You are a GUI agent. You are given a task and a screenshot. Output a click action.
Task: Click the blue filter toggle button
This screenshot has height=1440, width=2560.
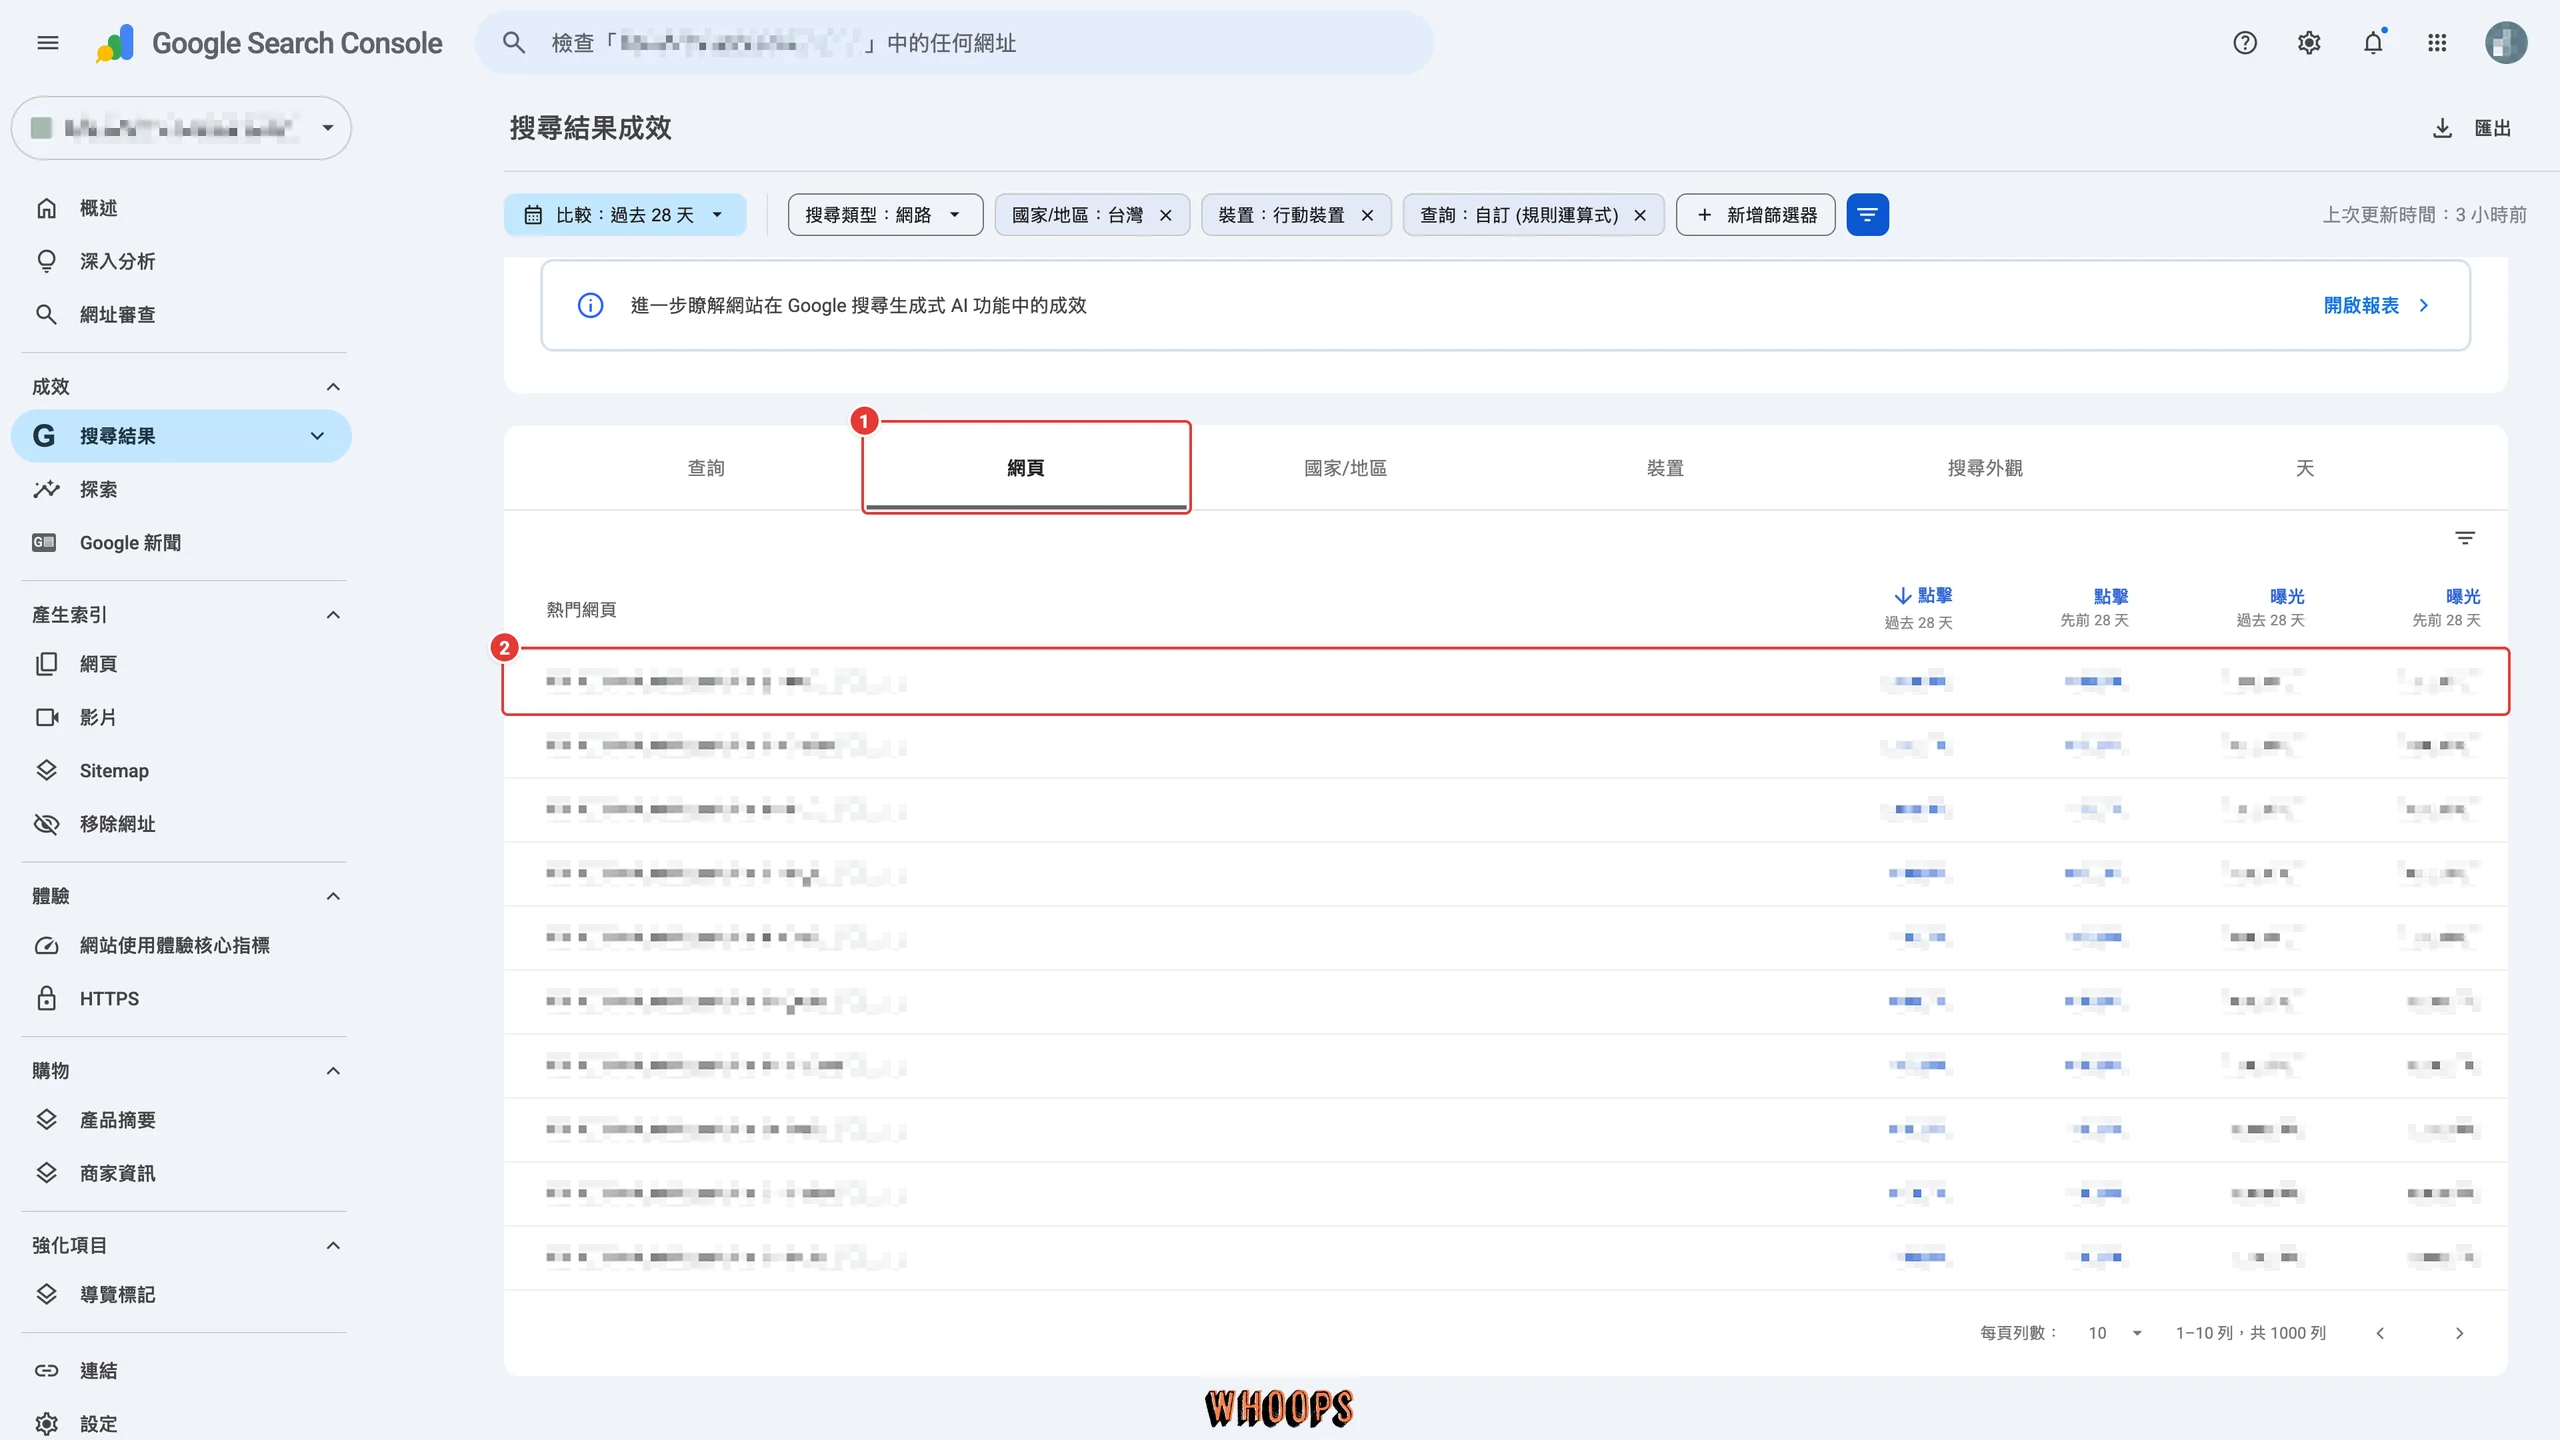tap(1867, 215)
